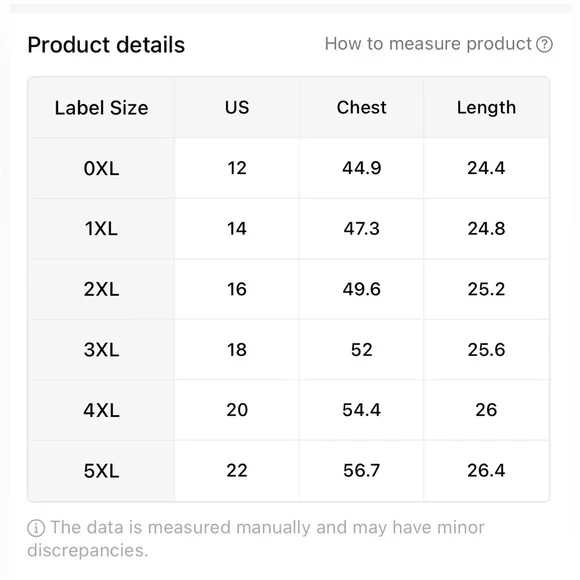Select the 1XL size row label
Image resolution: width=580 pixels, height=580 pixels.
point(101,229)
